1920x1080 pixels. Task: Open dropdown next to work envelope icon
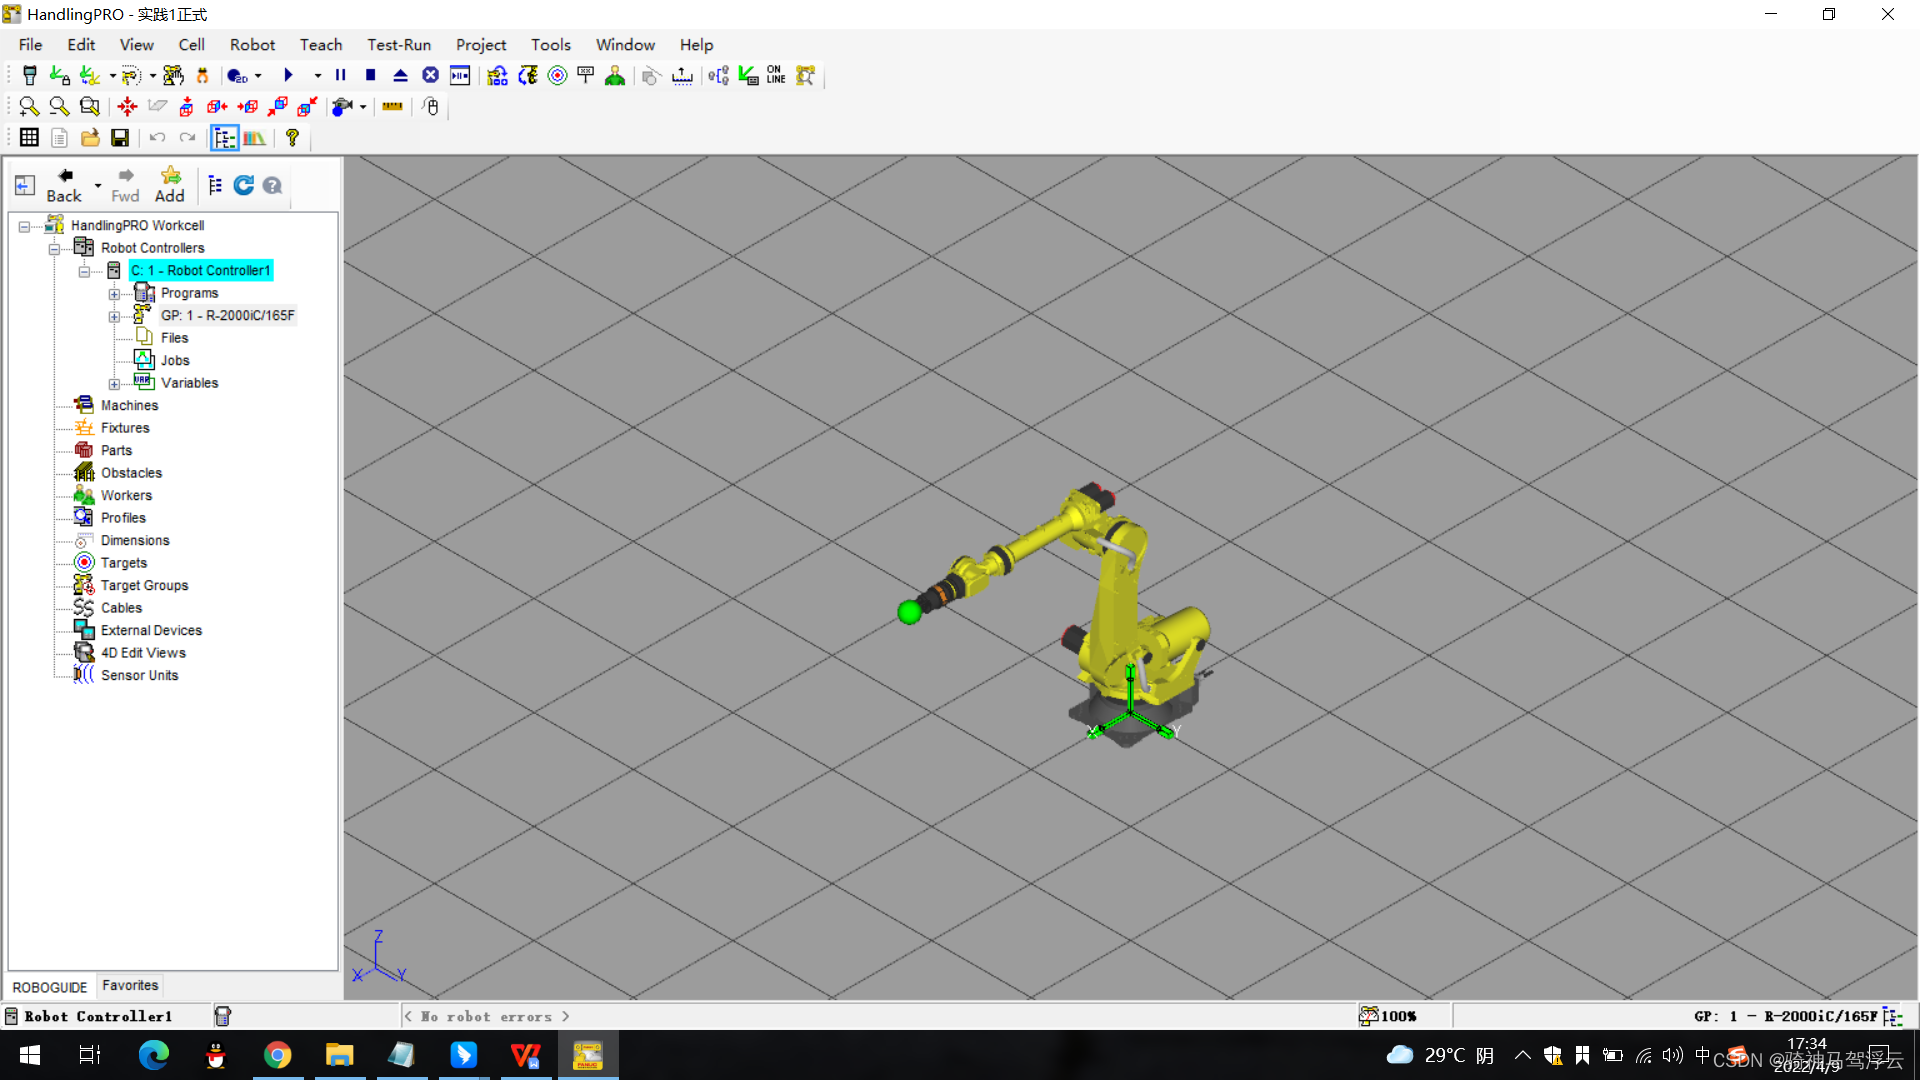click(152, 76)
